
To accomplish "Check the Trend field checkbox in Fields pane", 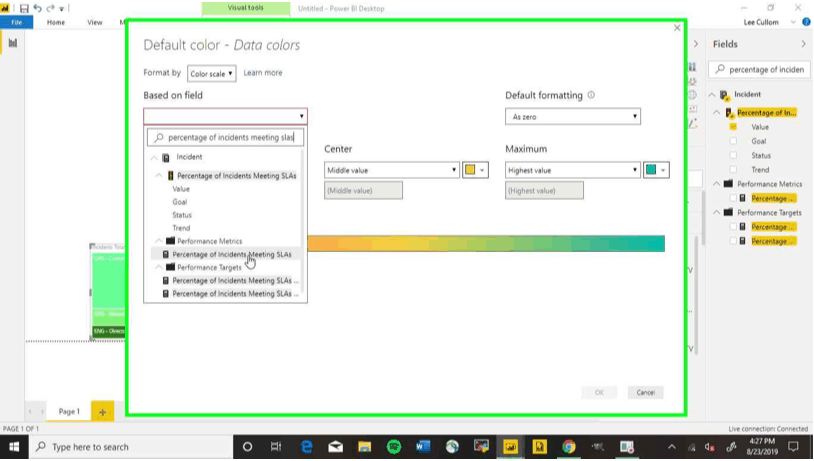I will 733,169.
